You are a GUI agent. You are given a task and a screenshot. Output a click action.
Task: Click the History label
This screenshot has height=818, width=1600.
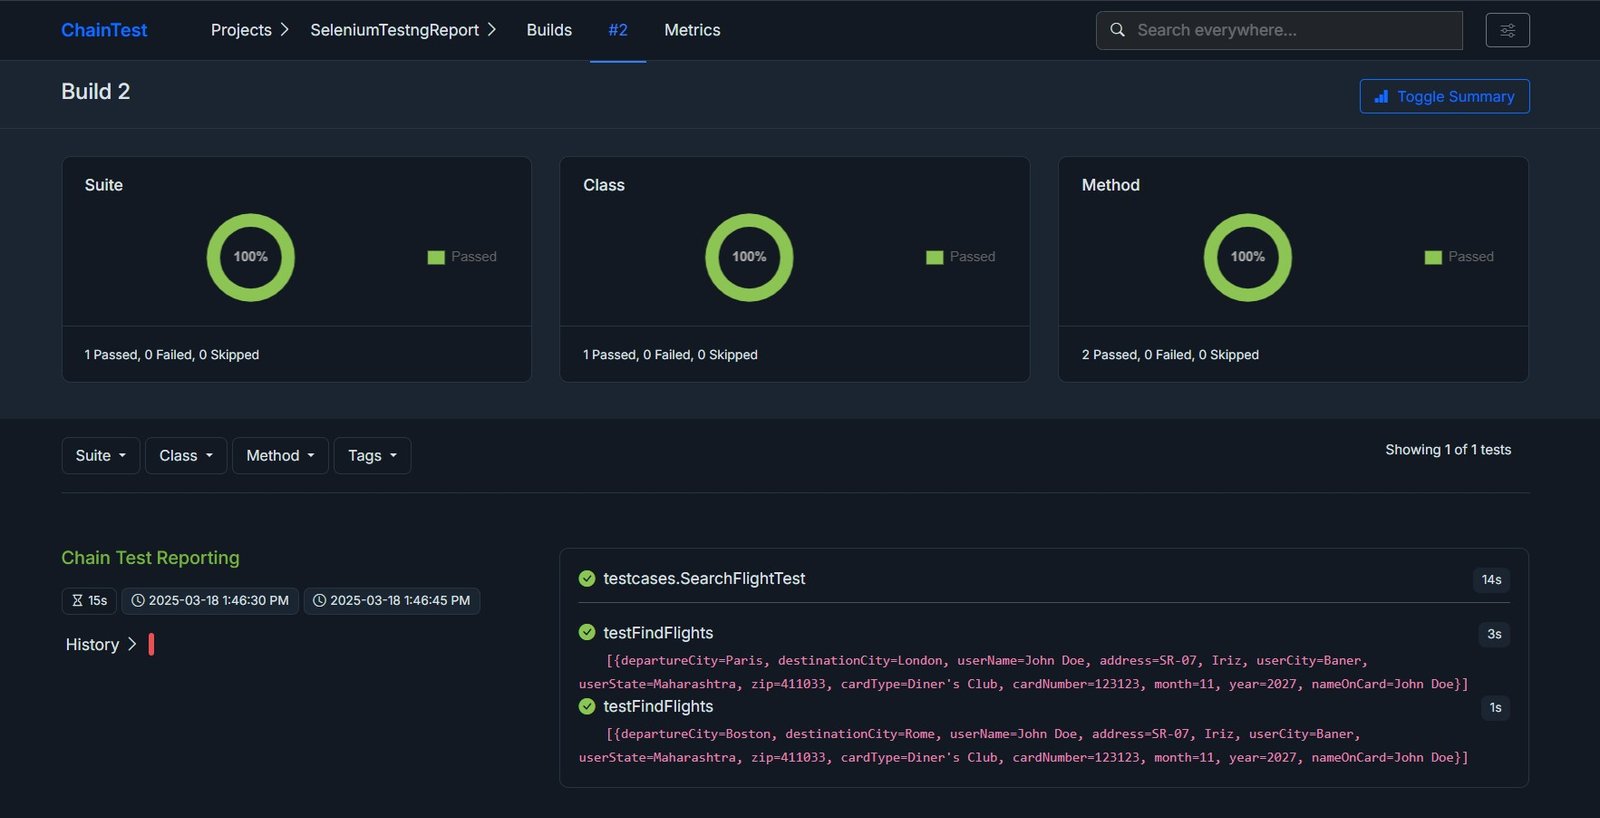(x=92, y=644)
